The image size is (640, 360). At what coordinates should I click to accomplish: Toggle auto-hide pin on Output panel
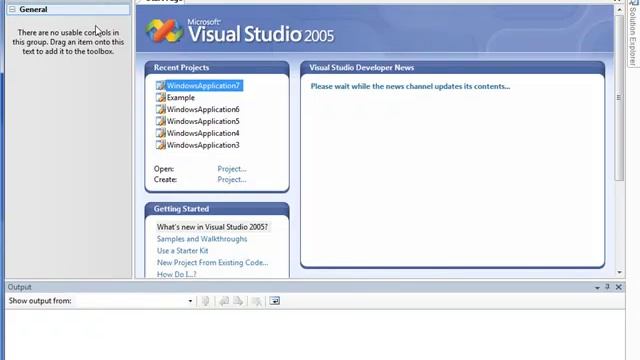(x=607, y=287)
